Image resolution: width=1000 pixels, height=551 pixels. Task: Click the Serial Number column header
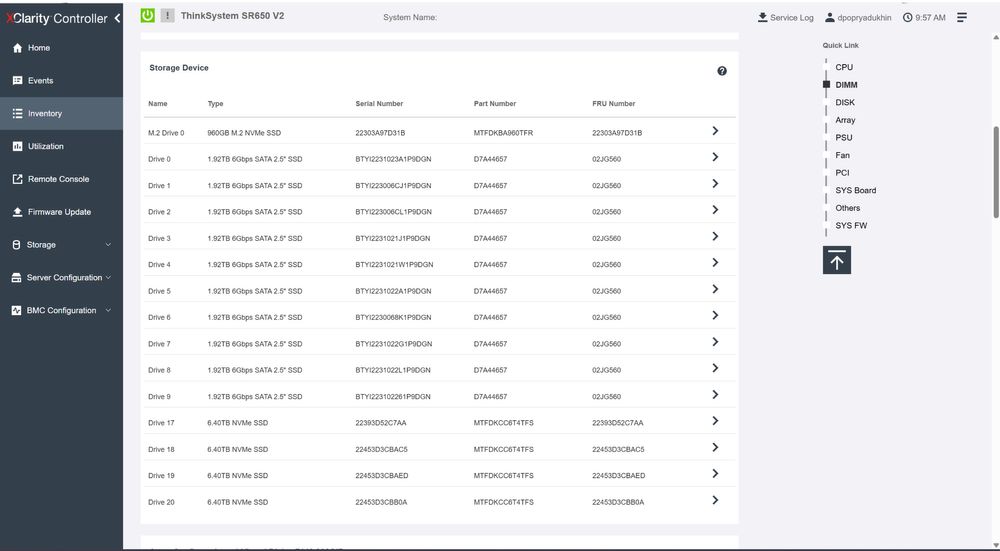tap(379, 103)
